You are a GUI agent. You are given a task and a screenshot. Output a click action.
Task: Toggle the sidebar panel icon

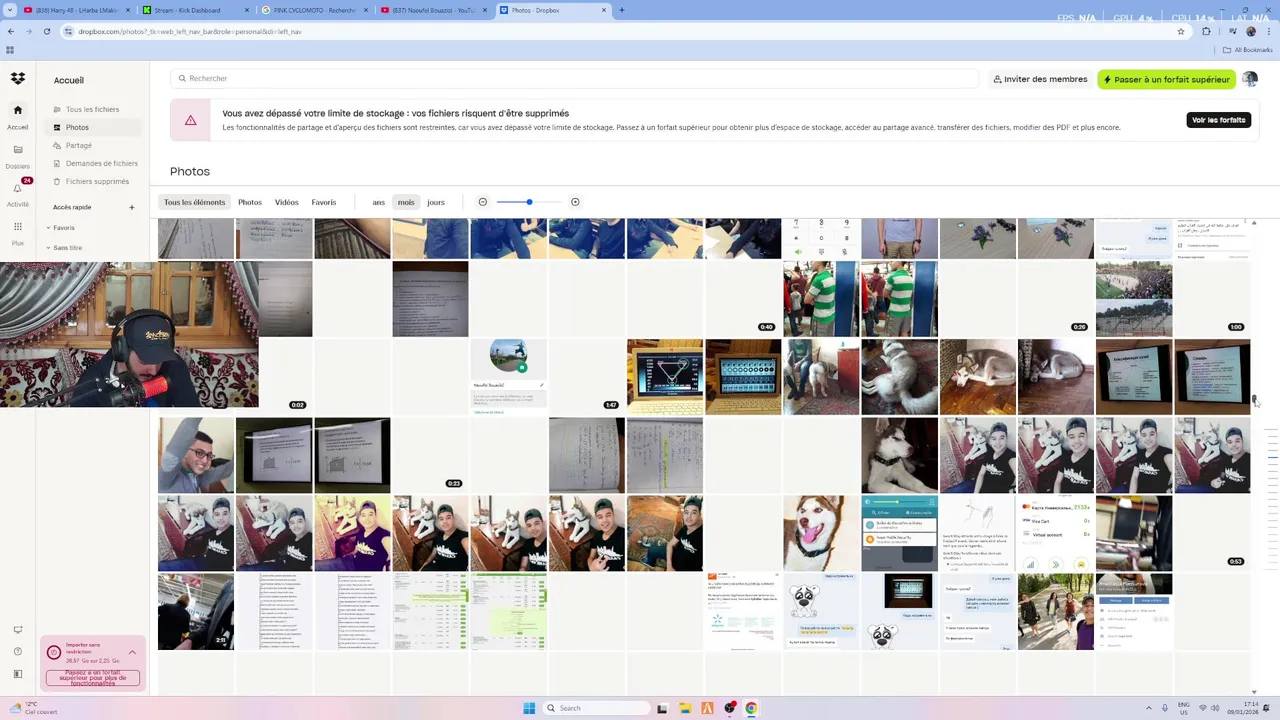pyautogui.click(x=17, y=673)
